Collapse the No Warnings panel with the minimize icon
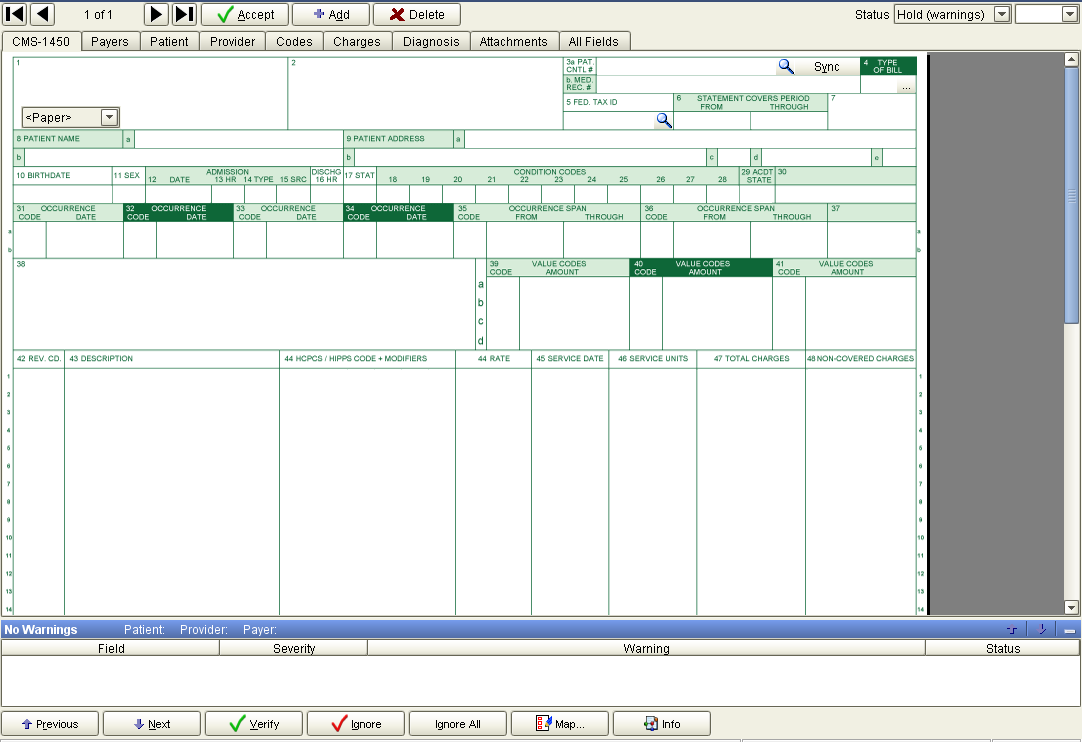The width and height of the screenshot is (1082, 742). coord(1068,629)
